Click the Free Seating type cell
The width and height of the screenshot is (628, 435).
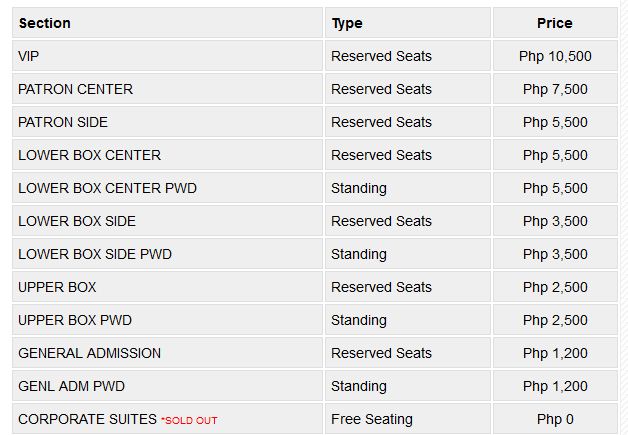pos(408,419)
